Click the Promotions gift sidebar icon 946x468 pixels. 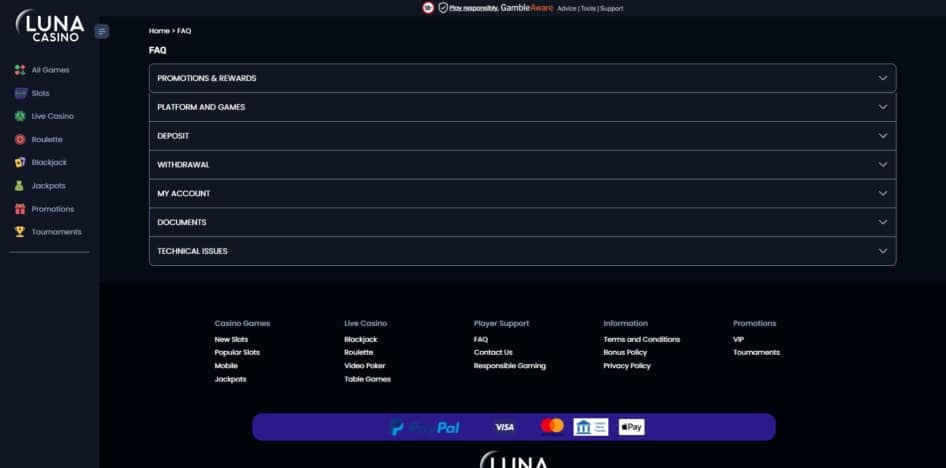pyautogui.click(x=20, y=209)
